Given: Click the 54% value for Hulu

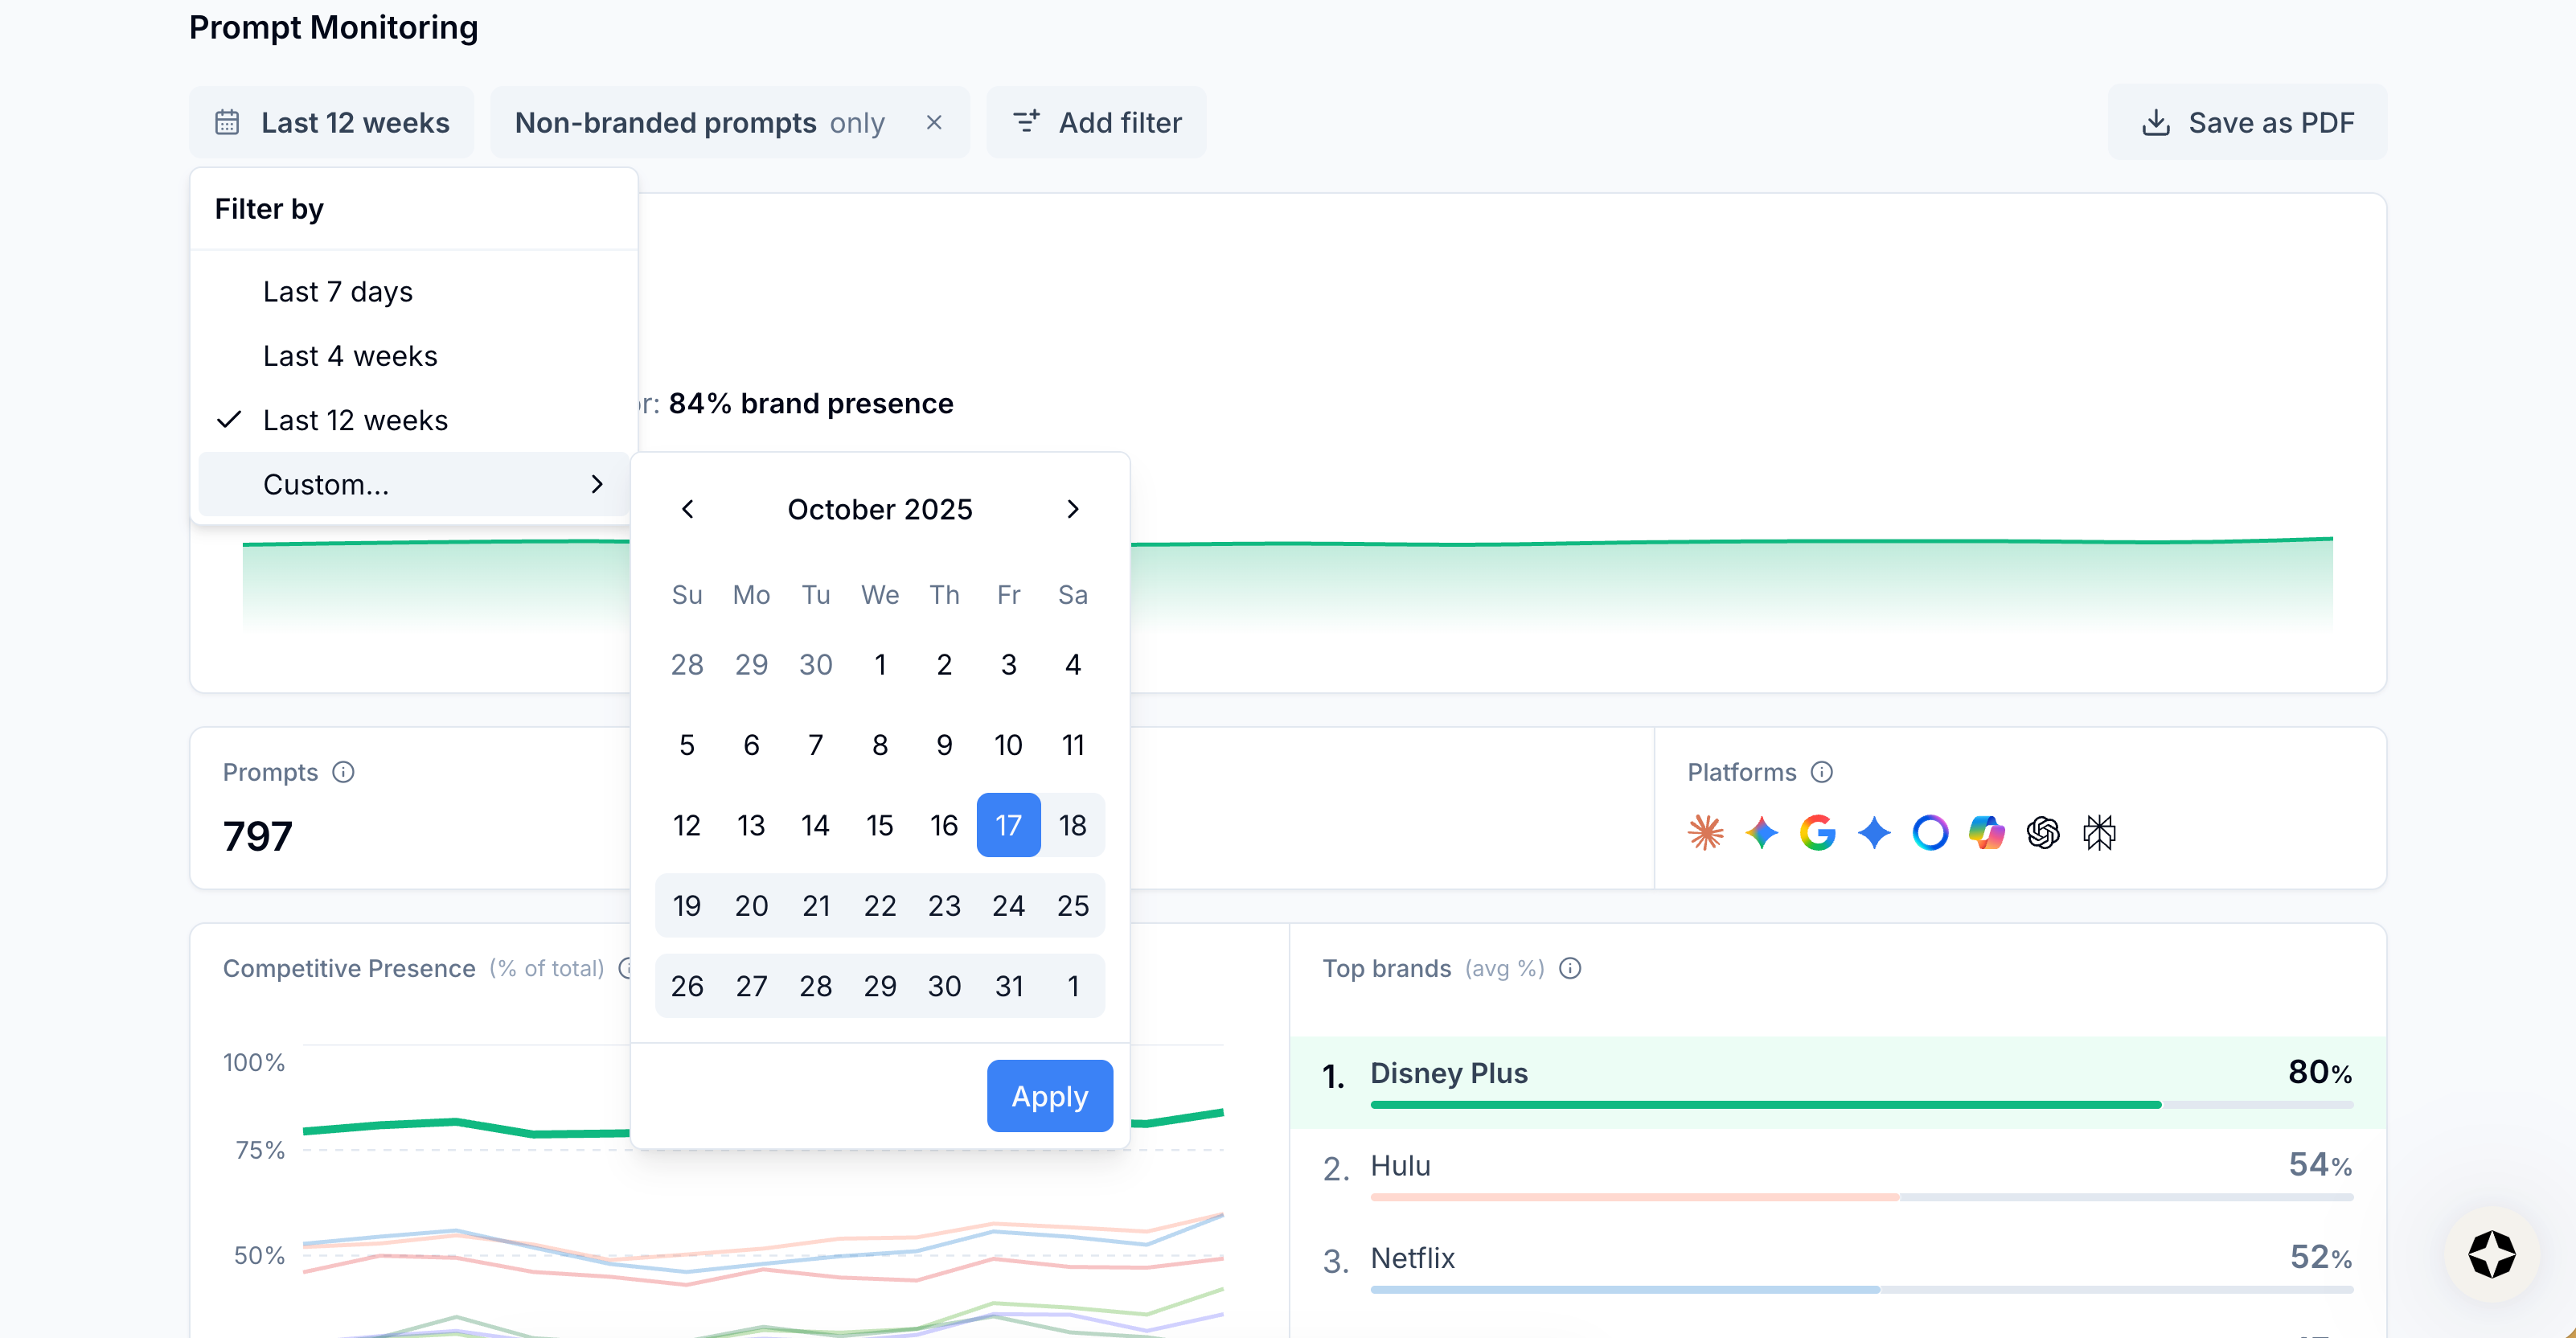Looking at the screenshot, I should coord(2321,1164).
